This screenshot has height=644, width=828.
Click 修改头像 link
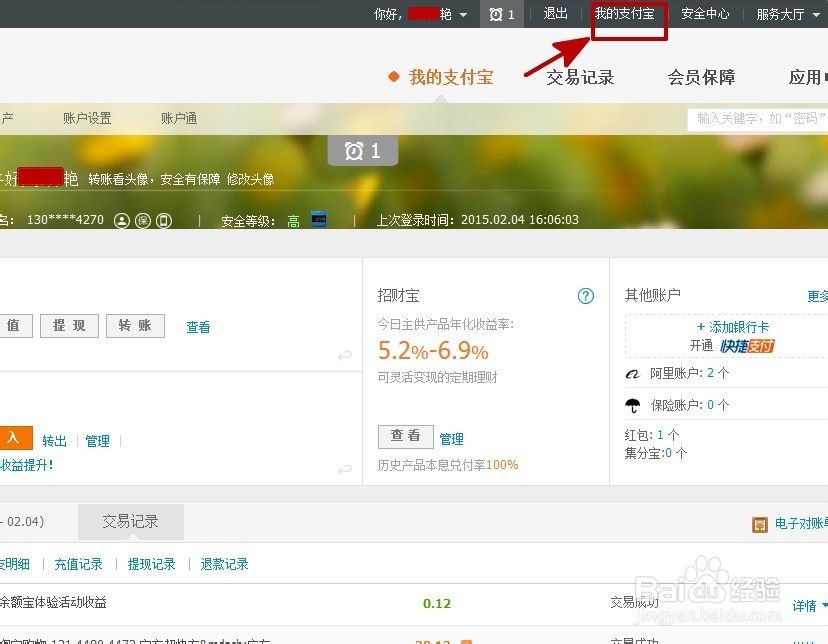point(250,179)
